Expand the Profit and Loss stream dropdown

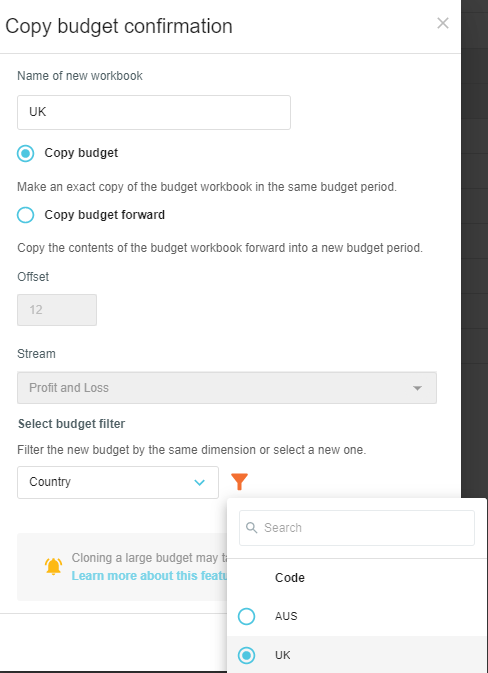pos(227,388)
